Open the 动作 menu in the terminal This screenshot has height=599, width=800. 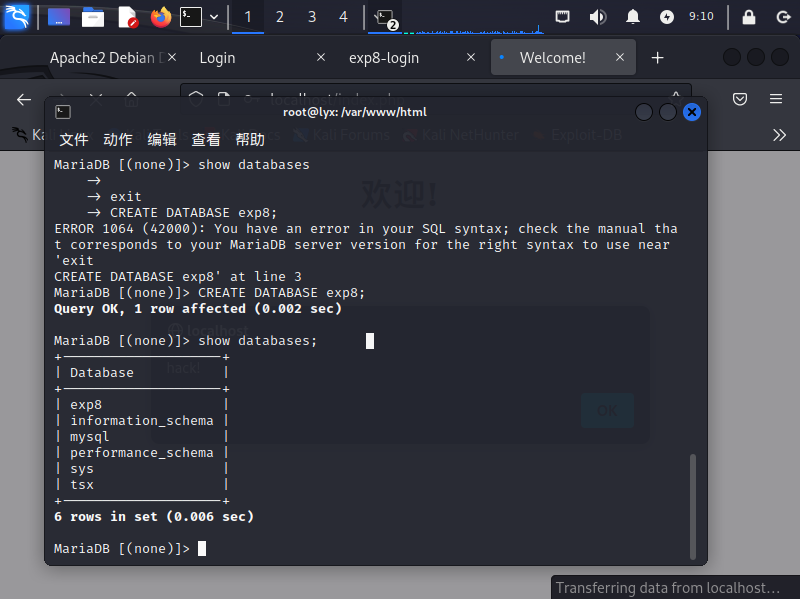pos(118,139)
